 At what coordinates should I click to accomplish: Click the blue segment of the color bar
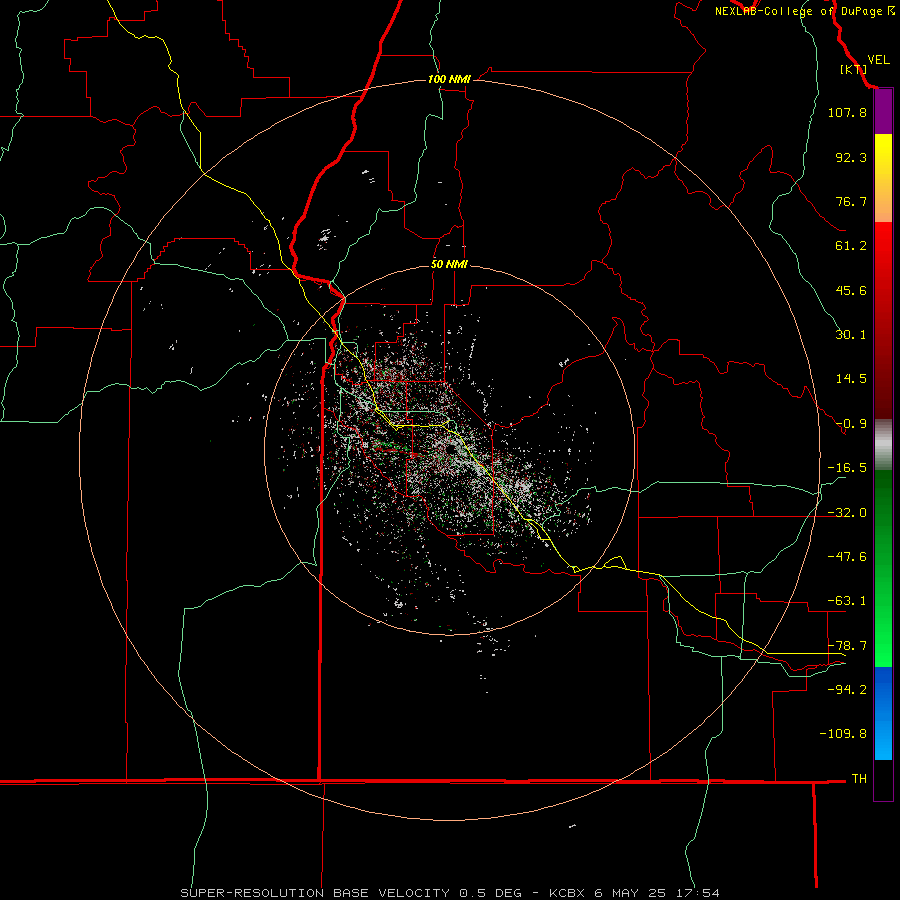pos(883,713)
